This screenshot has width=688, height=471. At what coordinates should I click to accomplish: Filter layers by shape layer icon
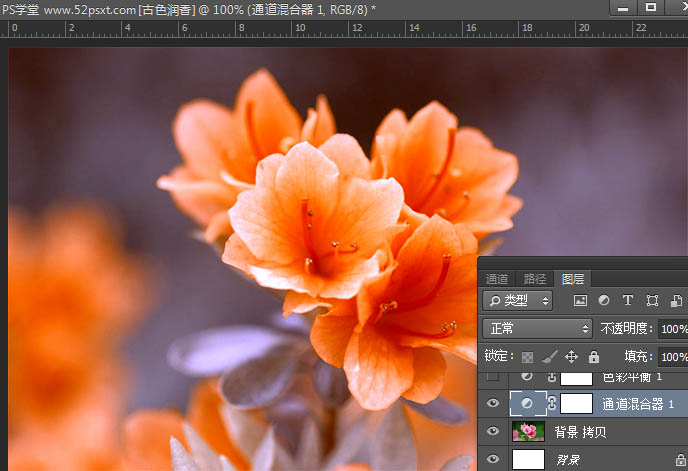tap(652, 301)
